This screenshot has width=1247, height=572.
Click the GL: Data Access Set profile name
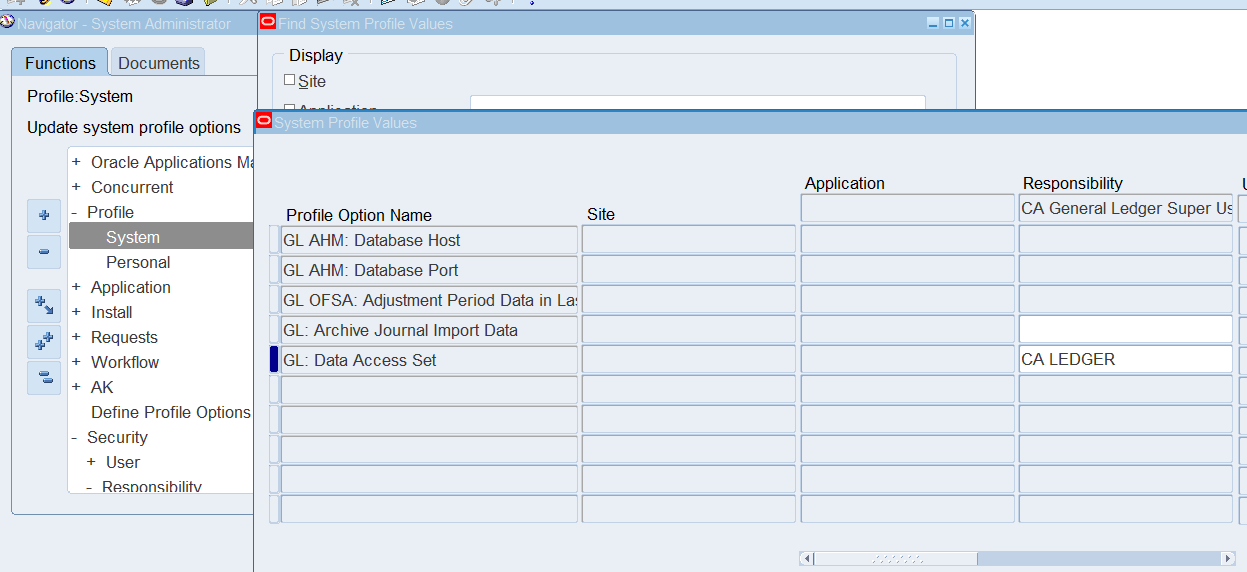[429, 360]
